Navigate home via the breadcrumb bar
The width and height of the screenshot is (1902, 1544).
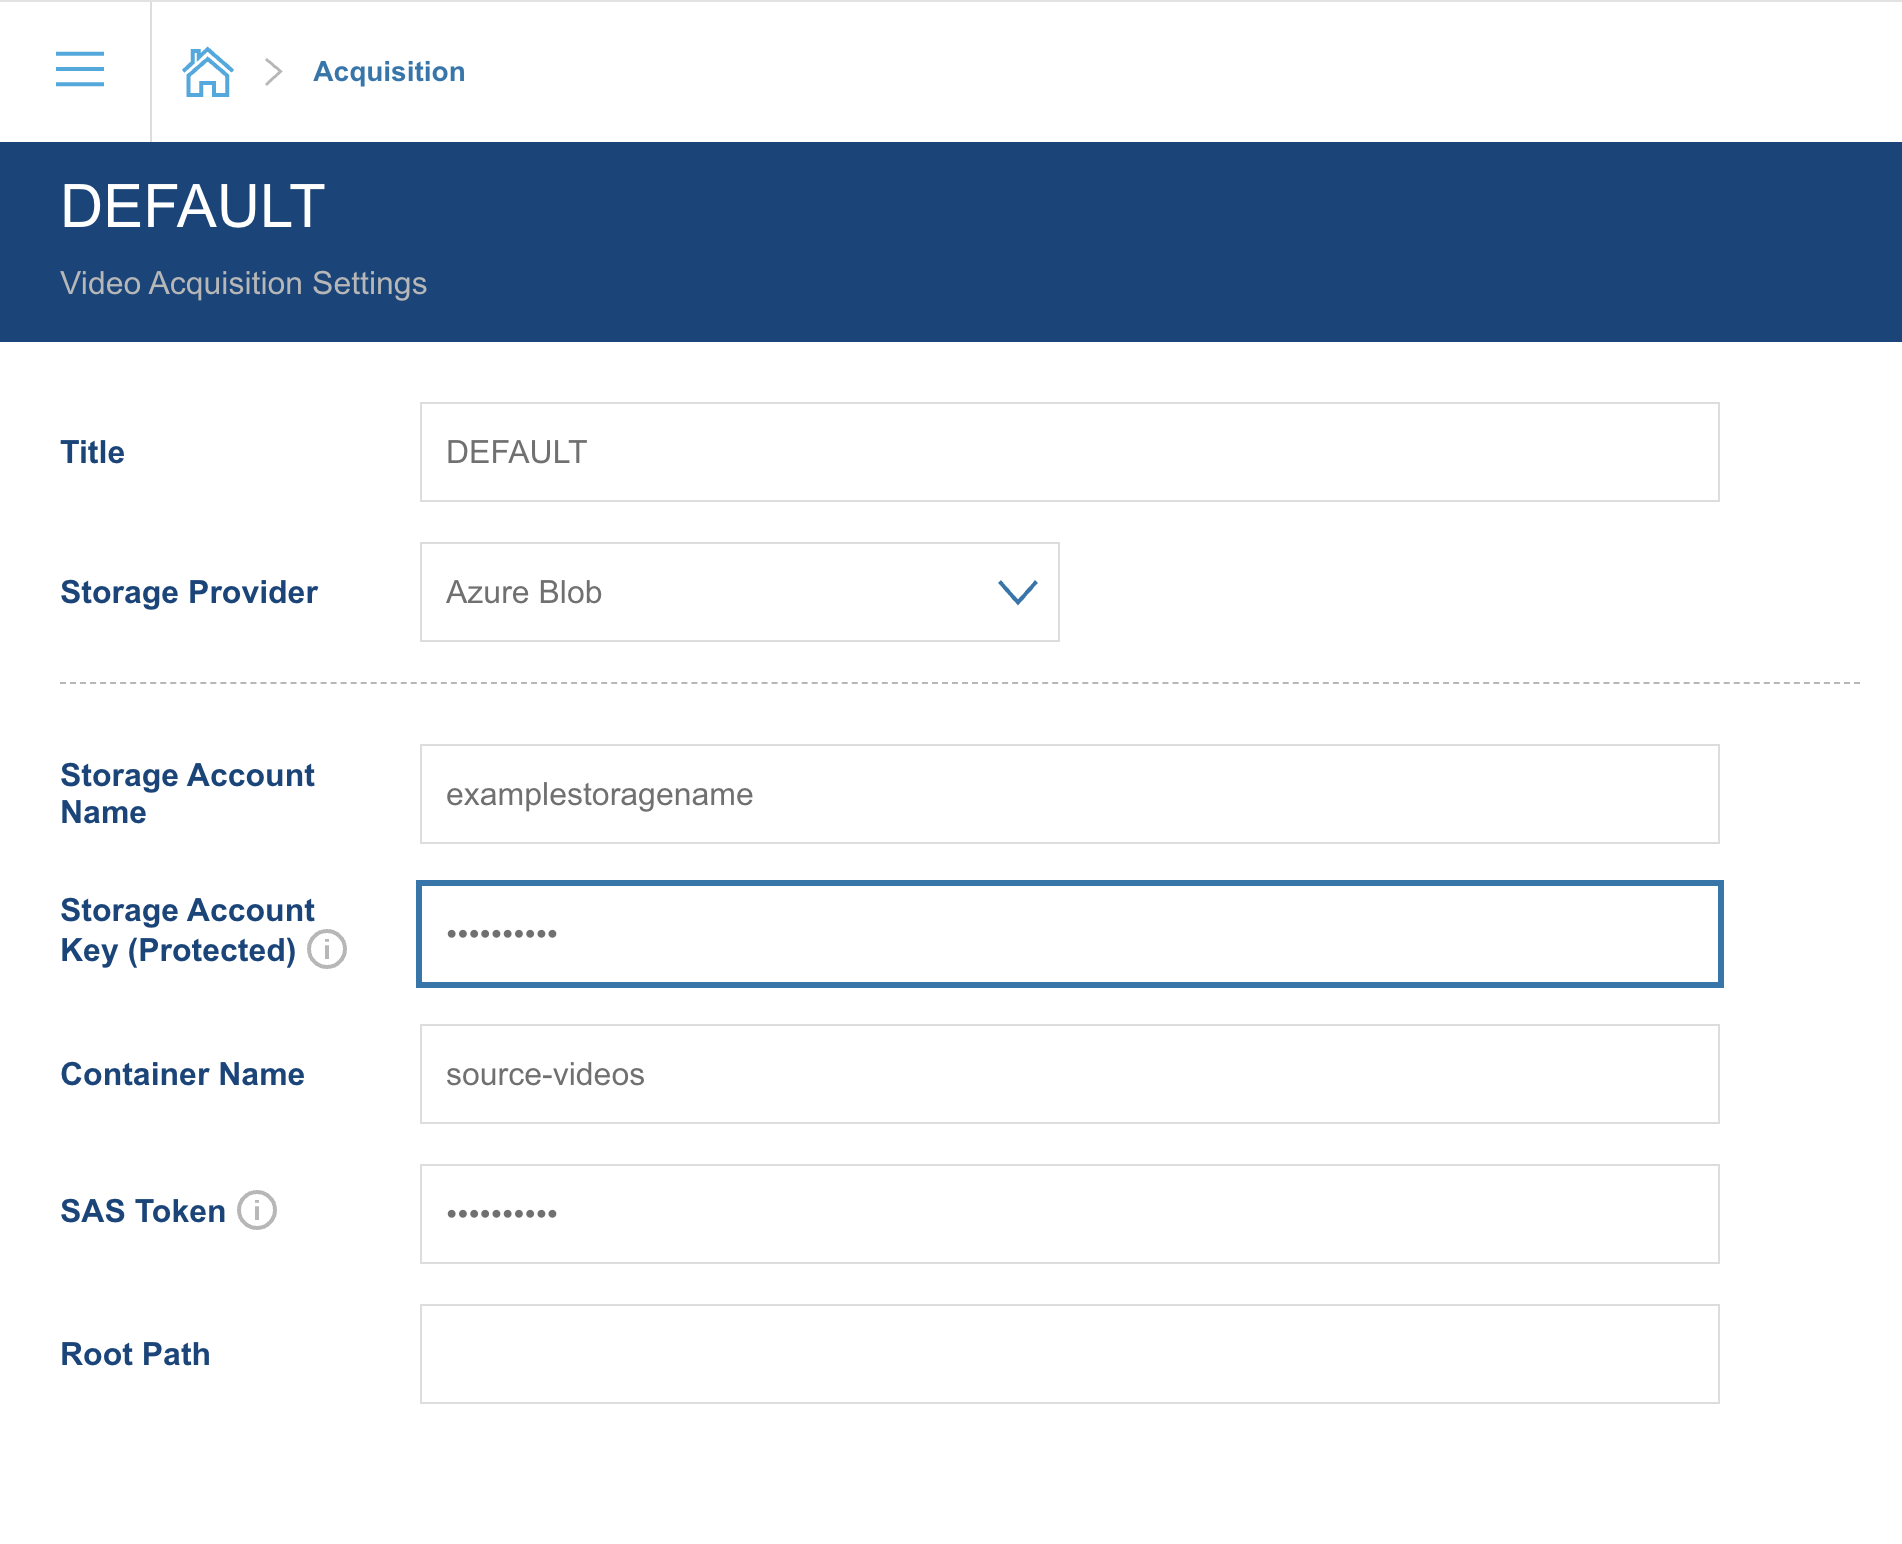pos(206,70)
